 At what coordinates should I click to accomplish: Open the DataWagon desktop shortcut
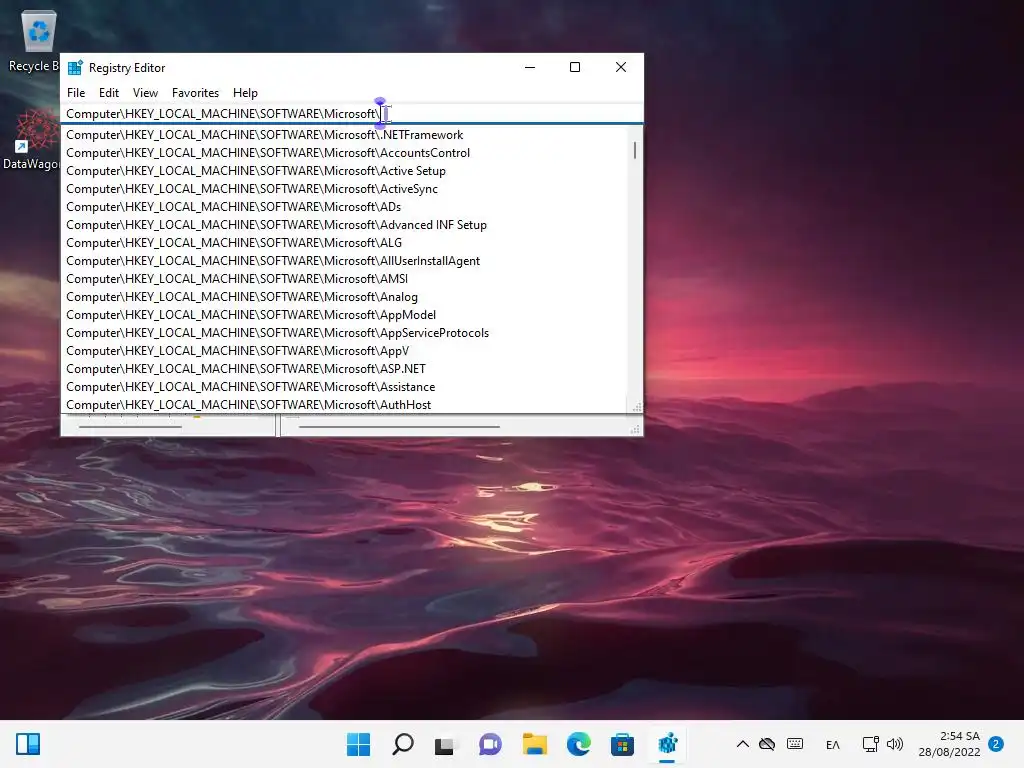(31, 139)
